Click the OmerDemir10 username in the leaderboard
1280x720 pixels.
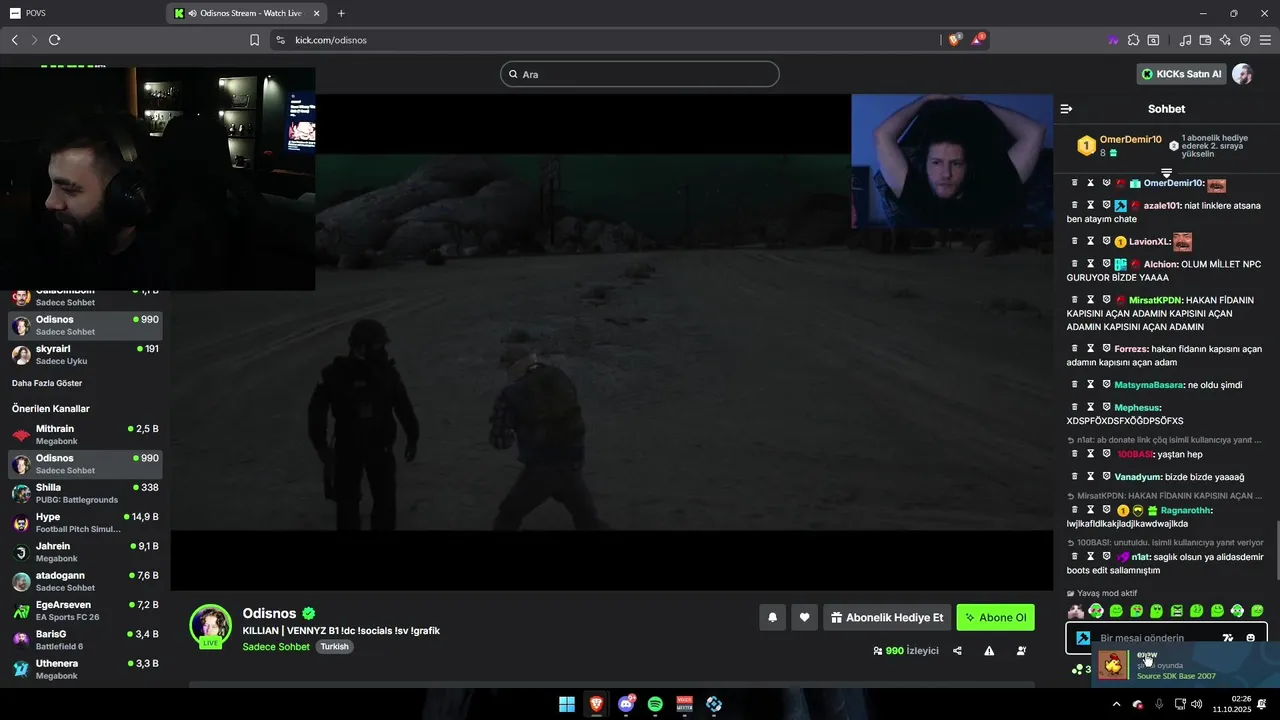pos(1130,140)
